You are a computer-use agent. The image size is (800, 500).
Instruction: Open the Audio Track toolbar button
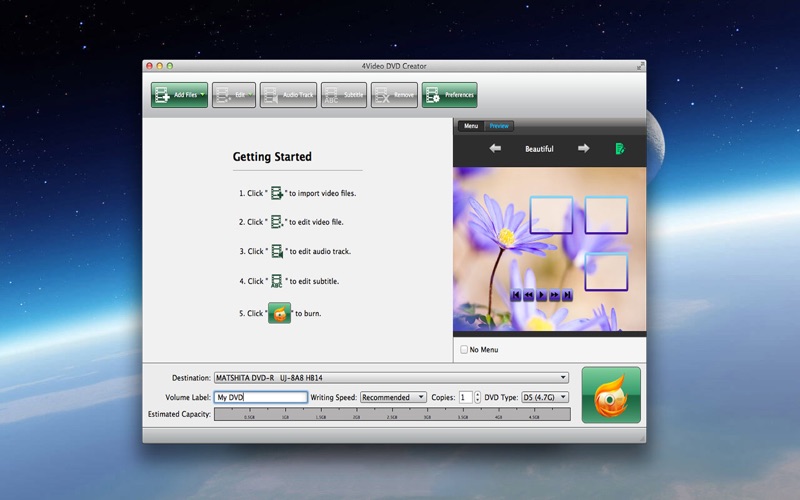click(x=288, y=95)
